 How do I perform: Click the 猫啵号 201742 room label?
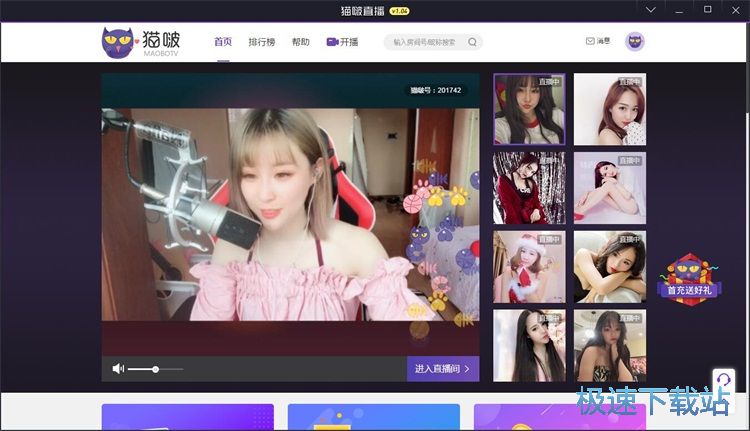click(436, 90)
